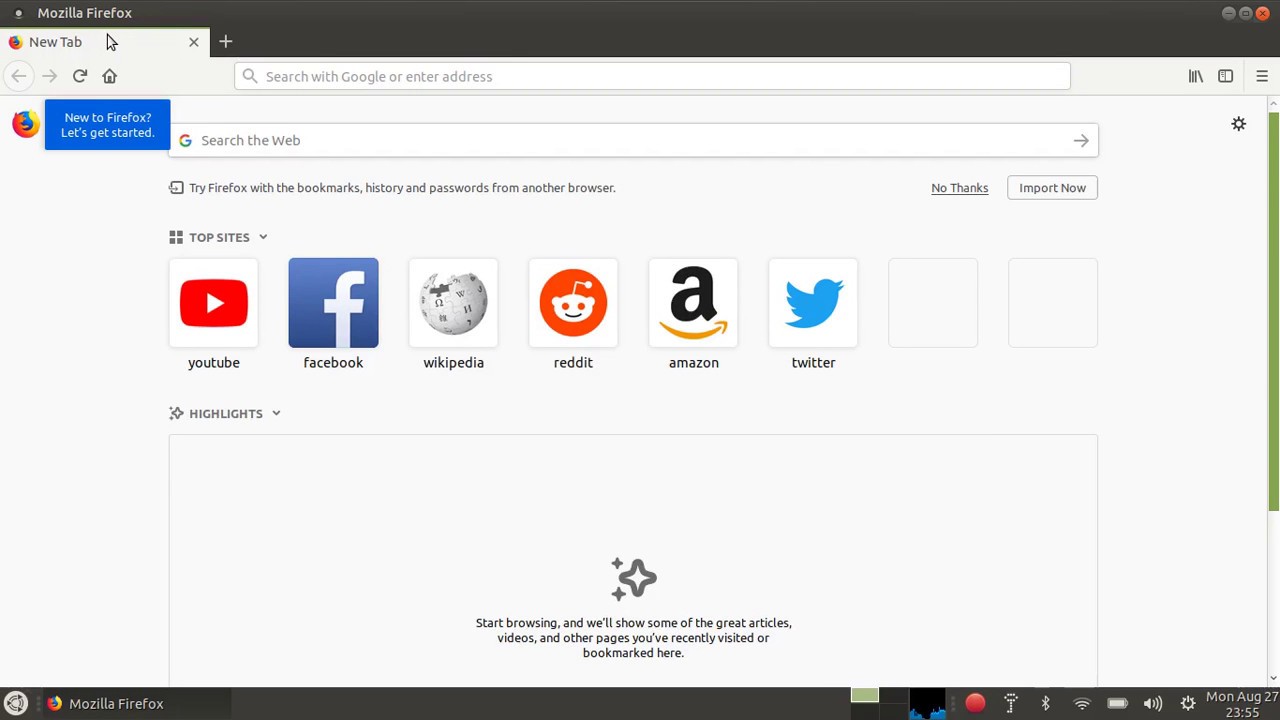Click the red record tray icon
Image resolution: width=1280 pixels, height=720 pixels.
(975, 703)
